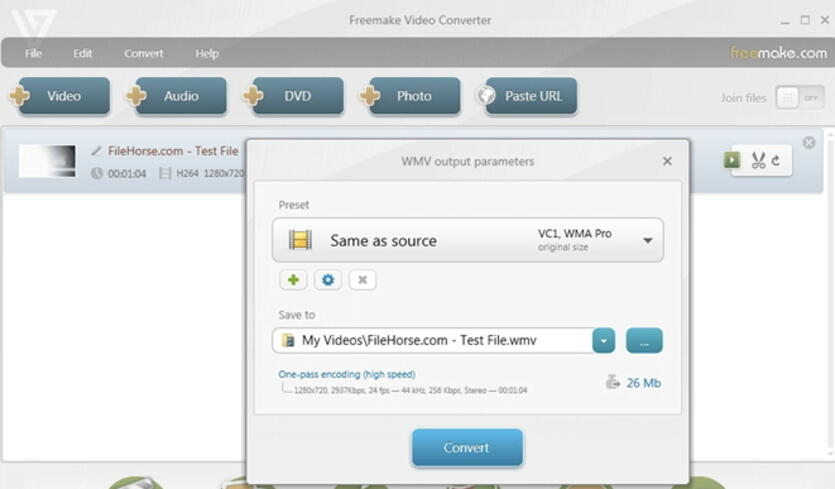The width and height of the screenshot is (835, 489).
Task: Edit preset with the blue gear icon
Action: point(328,280)
